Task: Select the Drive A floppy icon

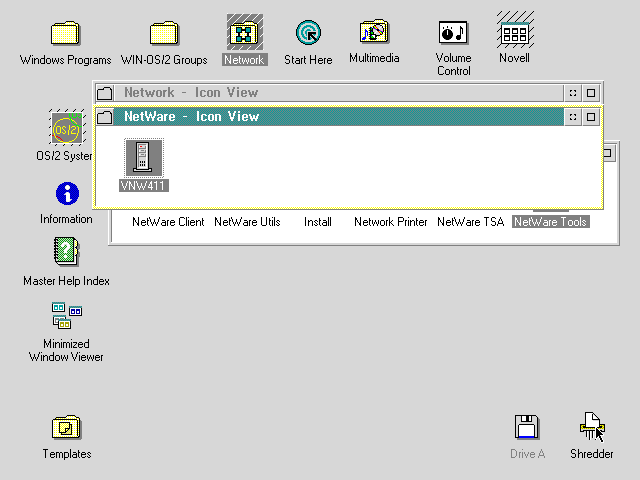Action: [x=527, y=427]
